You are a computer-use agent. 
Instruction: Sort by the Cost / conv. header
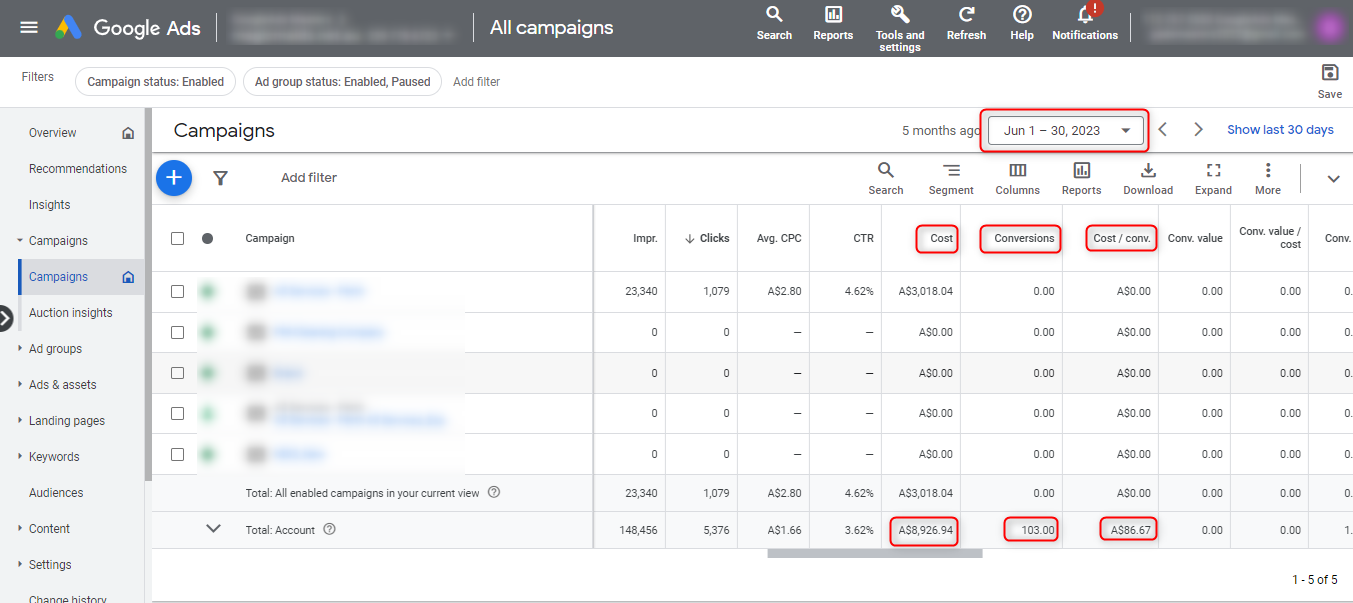point(1122,238)
